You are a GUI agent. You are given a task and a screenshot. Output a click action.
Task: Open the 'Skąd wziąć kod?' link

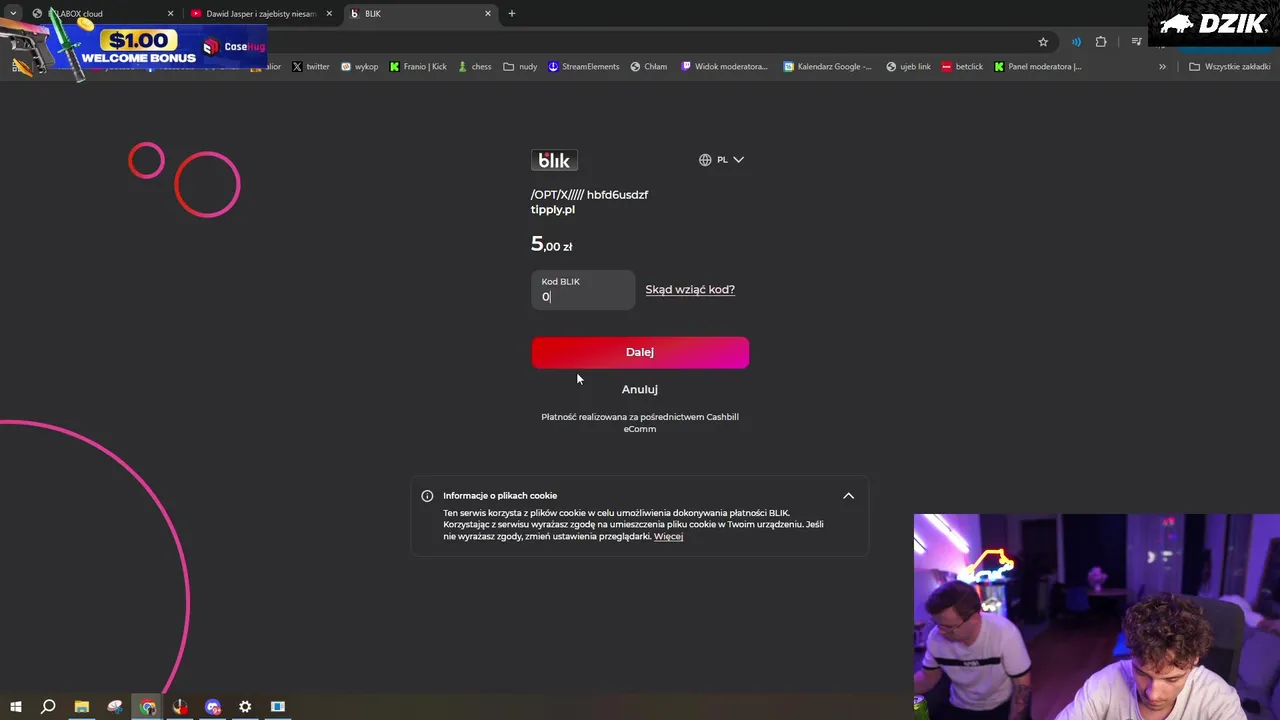[x=690, y=290]
